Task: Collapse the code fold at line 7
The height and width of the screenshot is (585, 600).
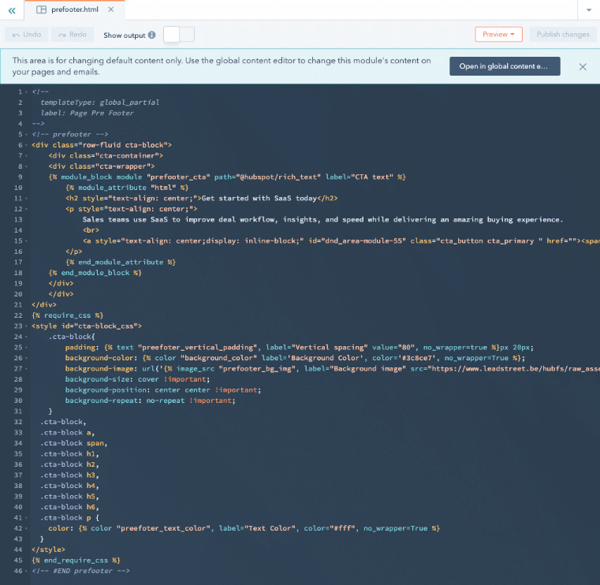Action: [26, 156]
